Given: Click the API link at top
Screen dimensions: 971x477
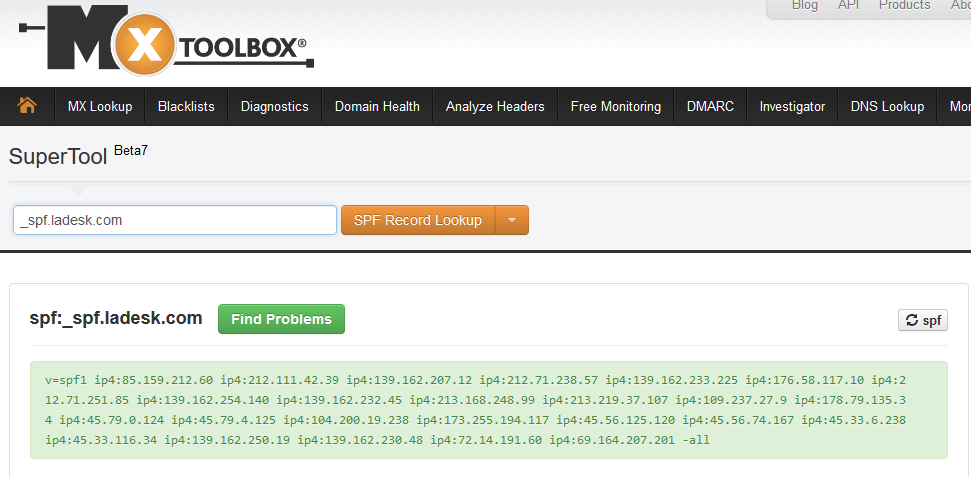Looking at the screenshot, I should [848, 6].
